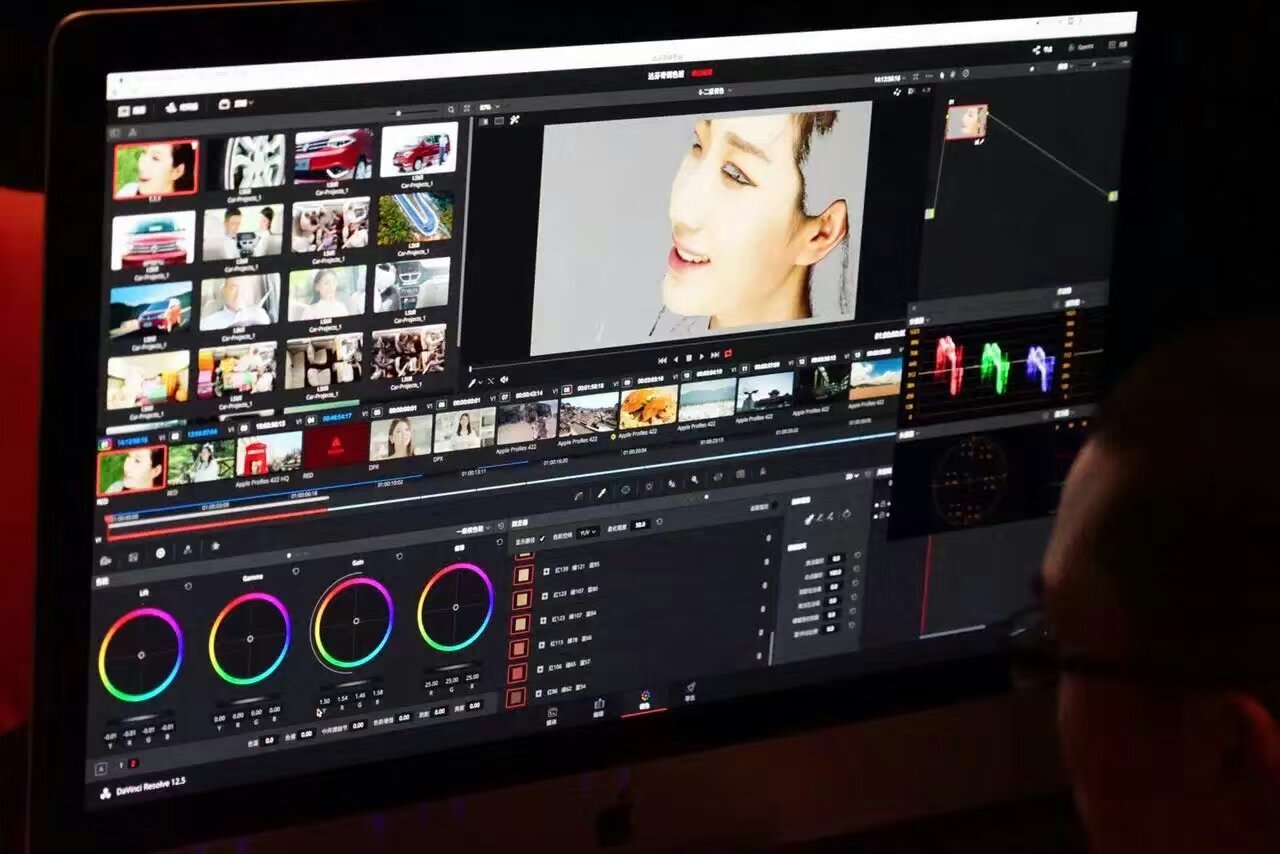Toggle checkbox for the second tracker color row
The image size is (1280, 854).
(545, 596)
